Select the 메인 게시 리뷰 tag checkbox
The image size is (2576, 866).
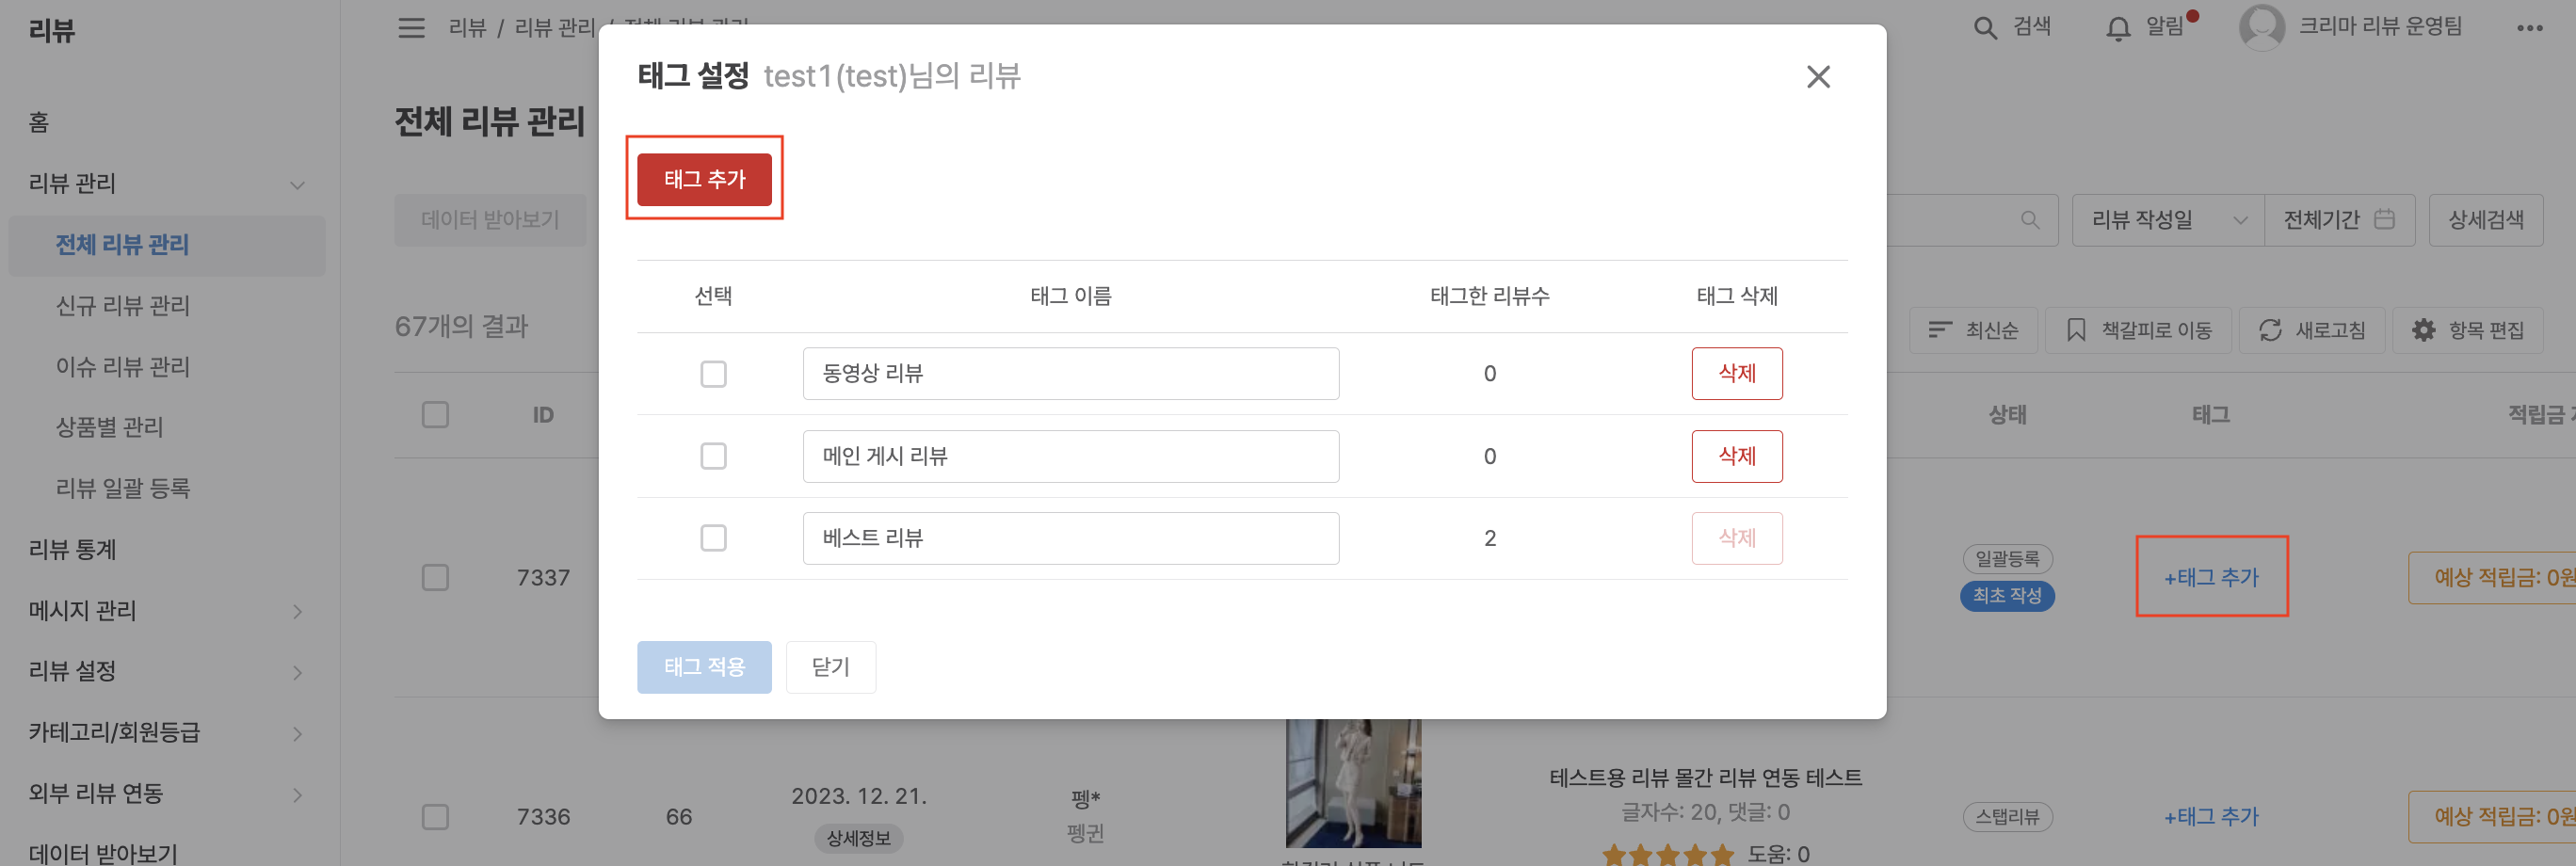[713, 456]
